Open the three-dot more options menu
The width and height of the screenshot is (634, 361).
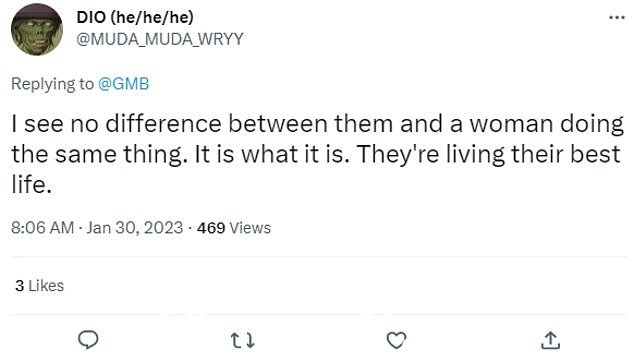(617, 17)
